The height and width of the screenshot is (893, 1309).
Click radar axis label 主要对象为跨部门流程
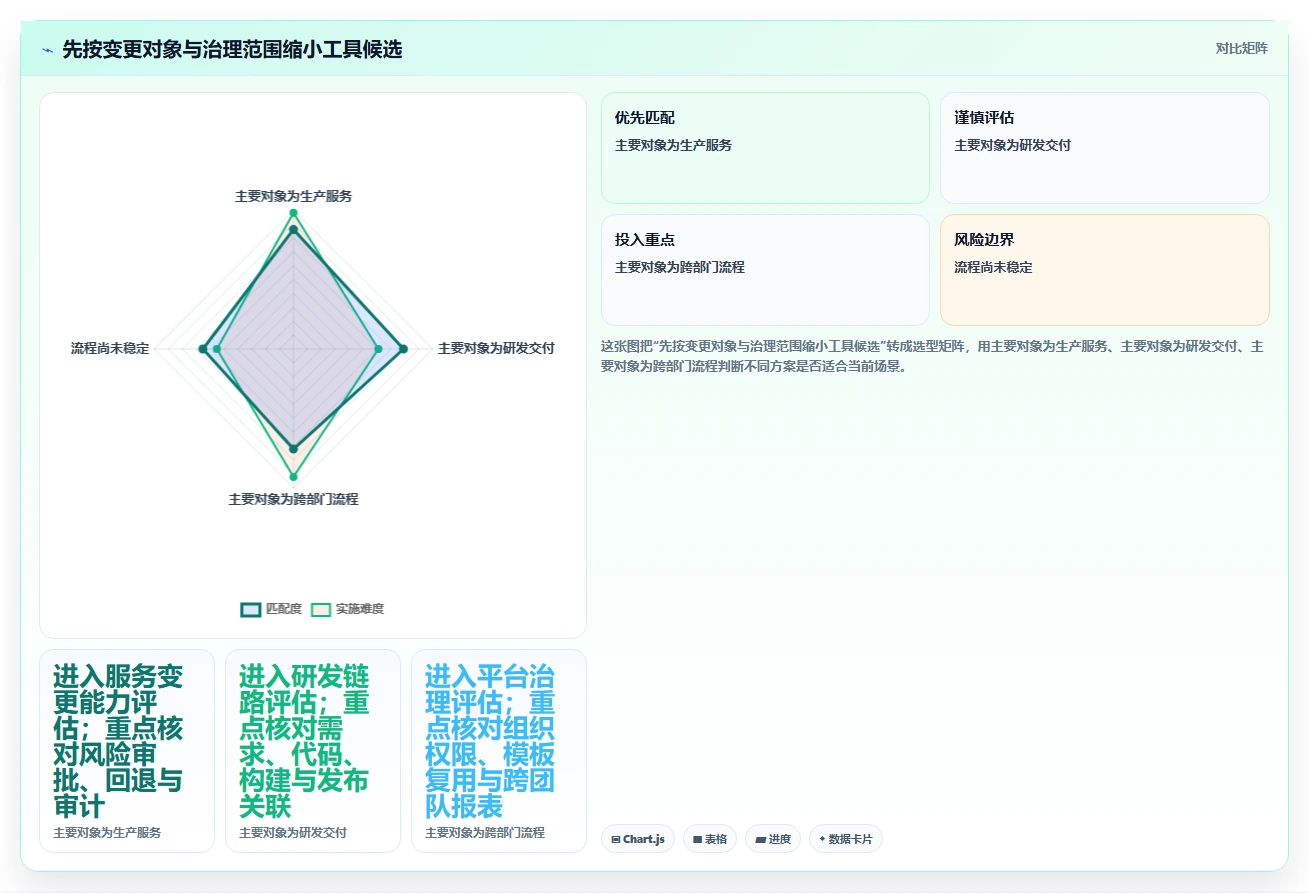293,499
